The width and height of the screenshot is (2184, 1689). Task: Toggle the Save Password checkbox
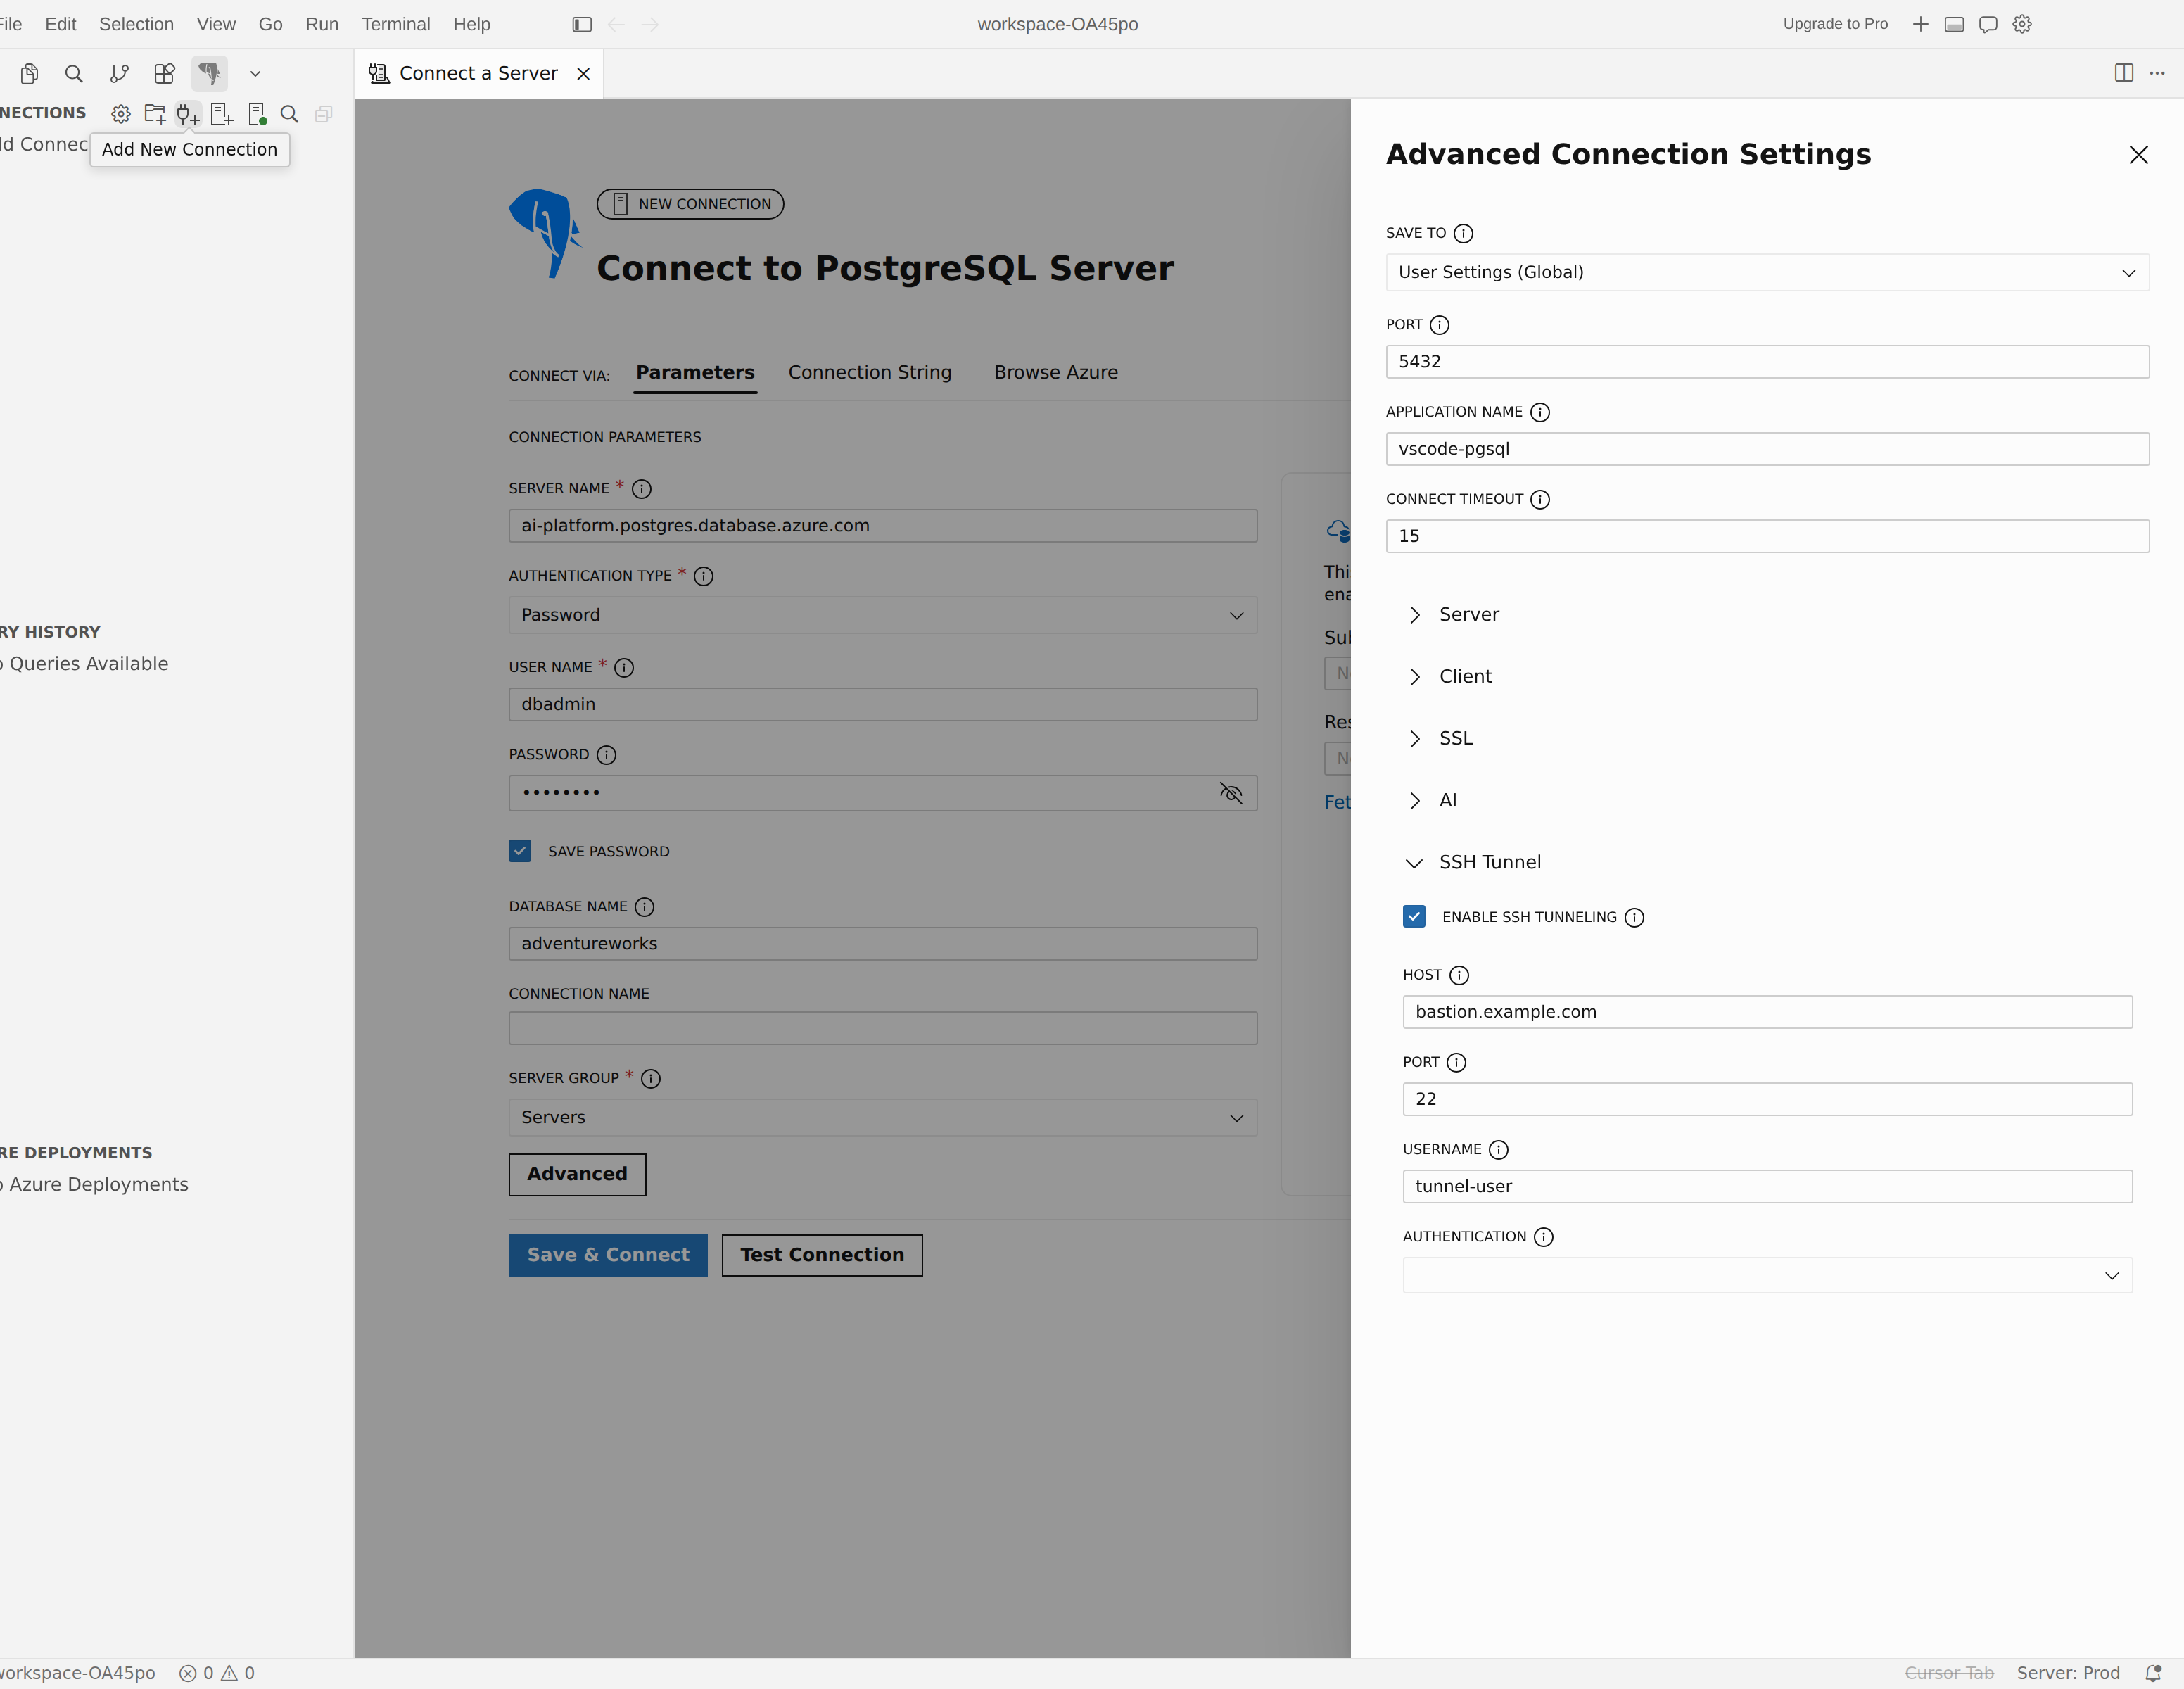coord(520,851)
